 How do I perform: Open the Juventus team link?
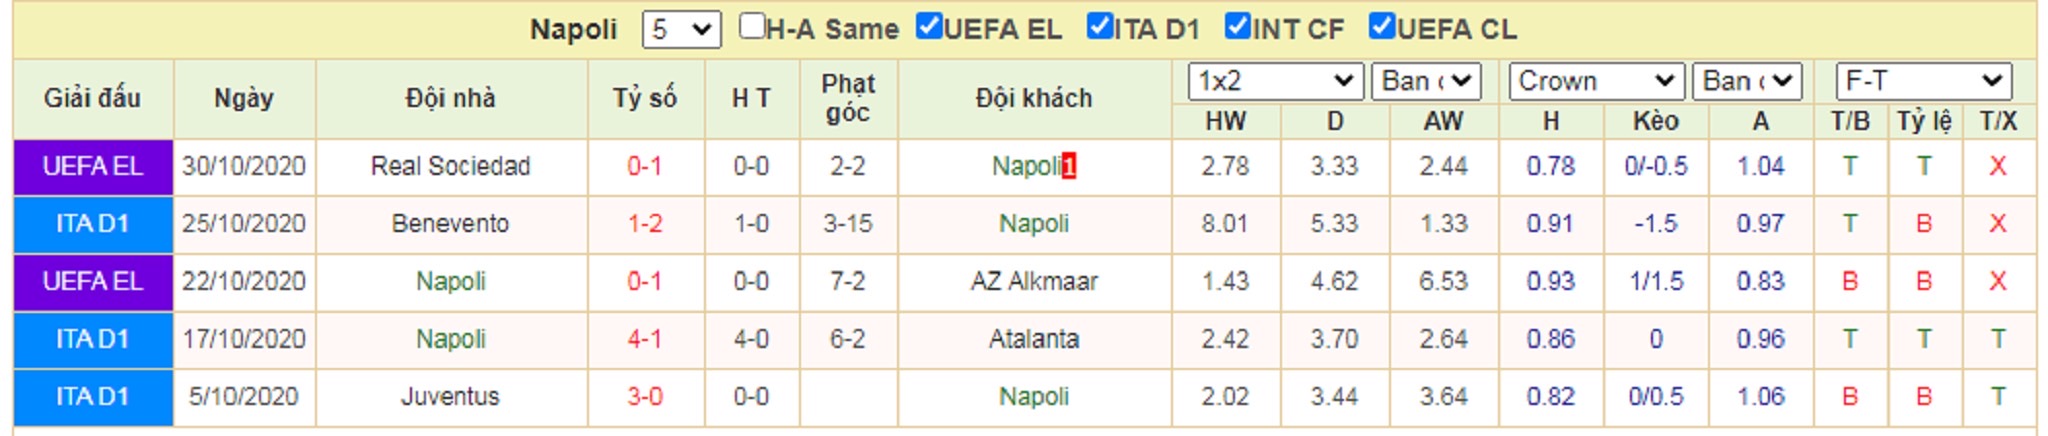tap(450, 397)
